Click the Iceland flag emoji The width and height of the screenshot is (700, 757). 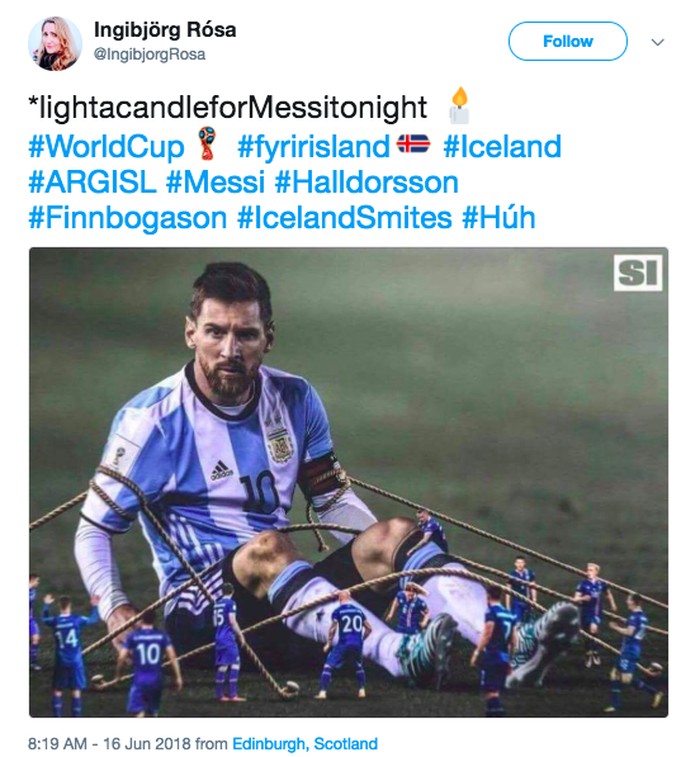pos(413,145)
